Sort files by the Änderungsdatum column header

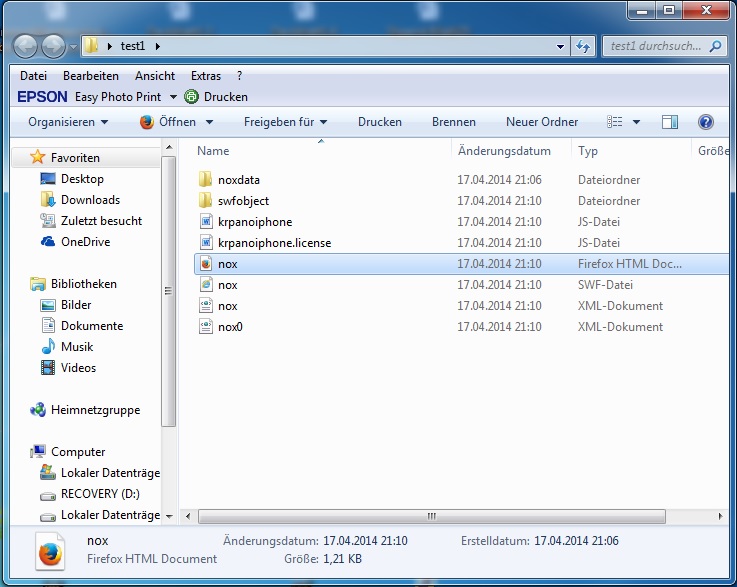pos(504,151)
